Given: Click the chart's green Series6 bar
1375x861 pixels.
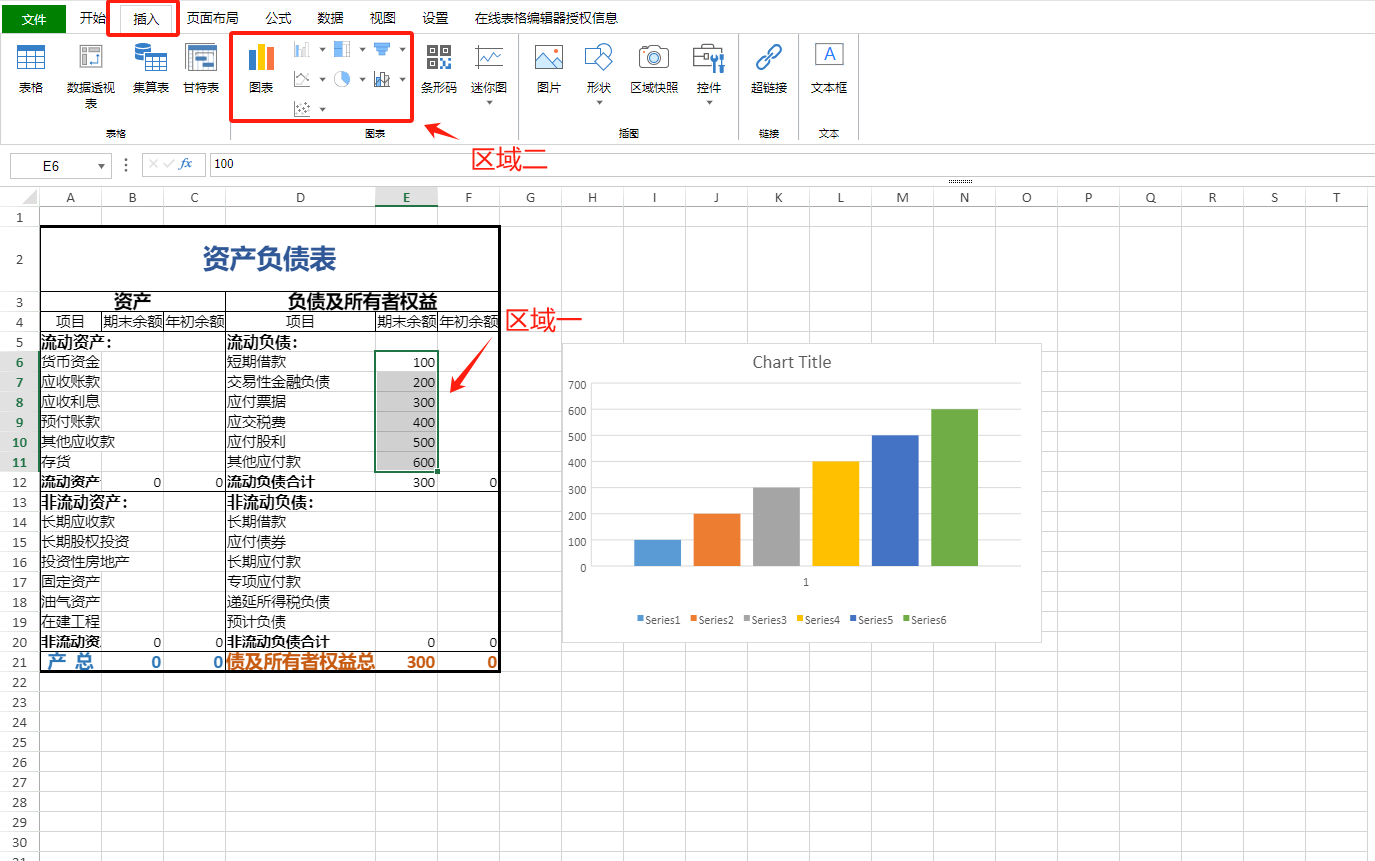Looking at the screenshot, I should [x=954, y=488].
